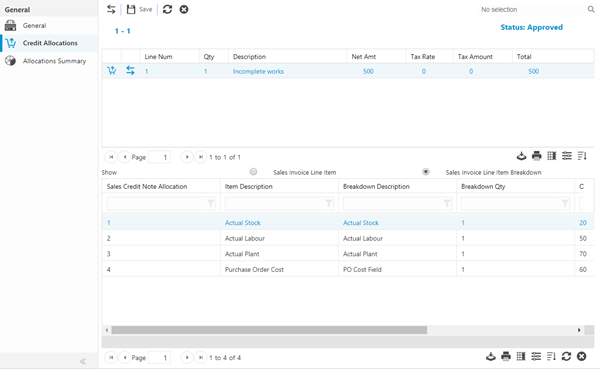Click the search magnifier icon at top right

[591, 9]
